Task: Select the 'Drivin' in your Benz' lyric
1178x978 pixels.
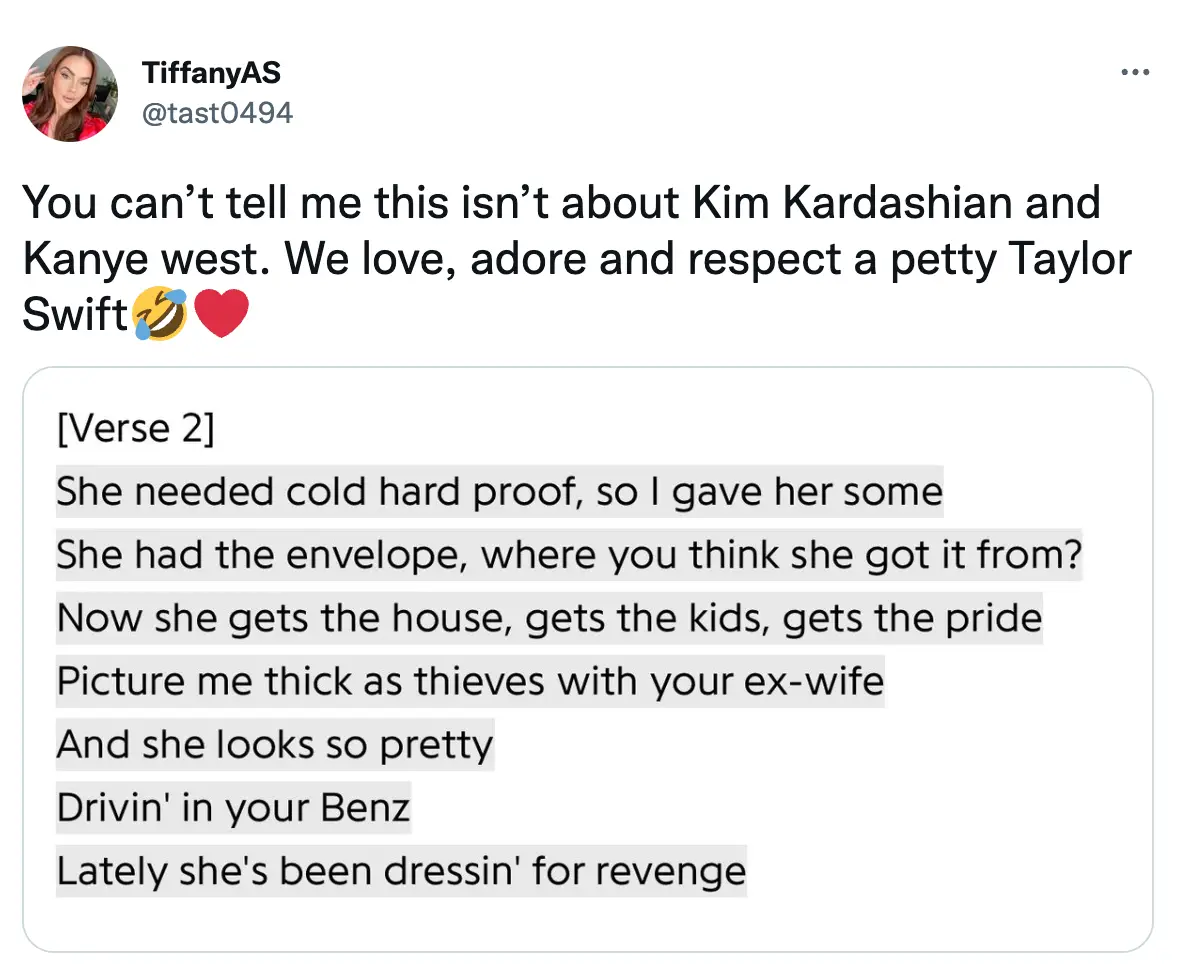Action: click(x=232, y=808)
